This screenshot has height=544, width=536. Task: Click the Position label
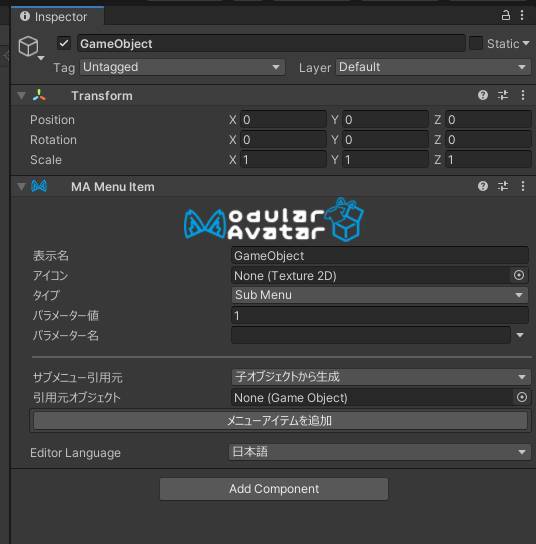[52, 120]
